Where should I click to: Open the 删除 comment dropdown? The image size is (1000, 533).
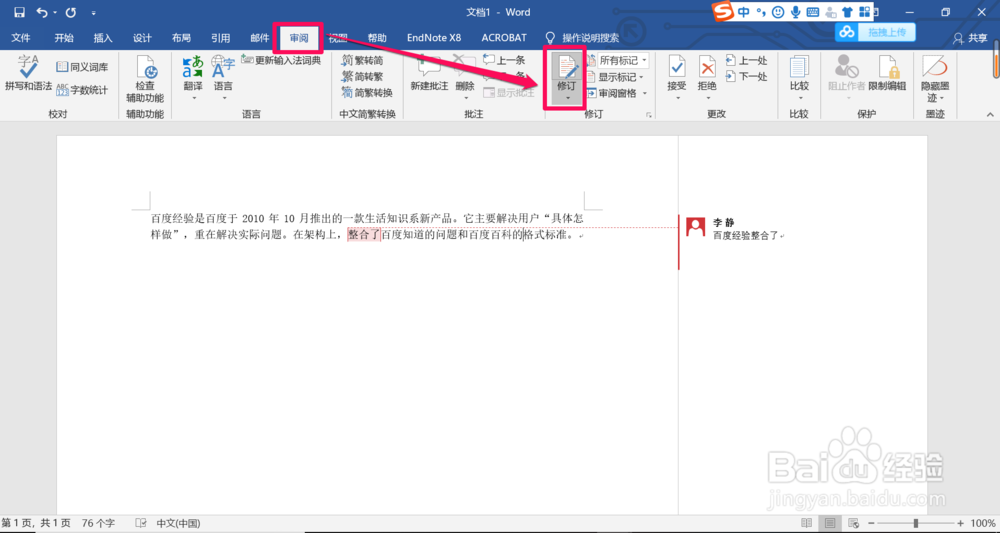coord(465,97)
